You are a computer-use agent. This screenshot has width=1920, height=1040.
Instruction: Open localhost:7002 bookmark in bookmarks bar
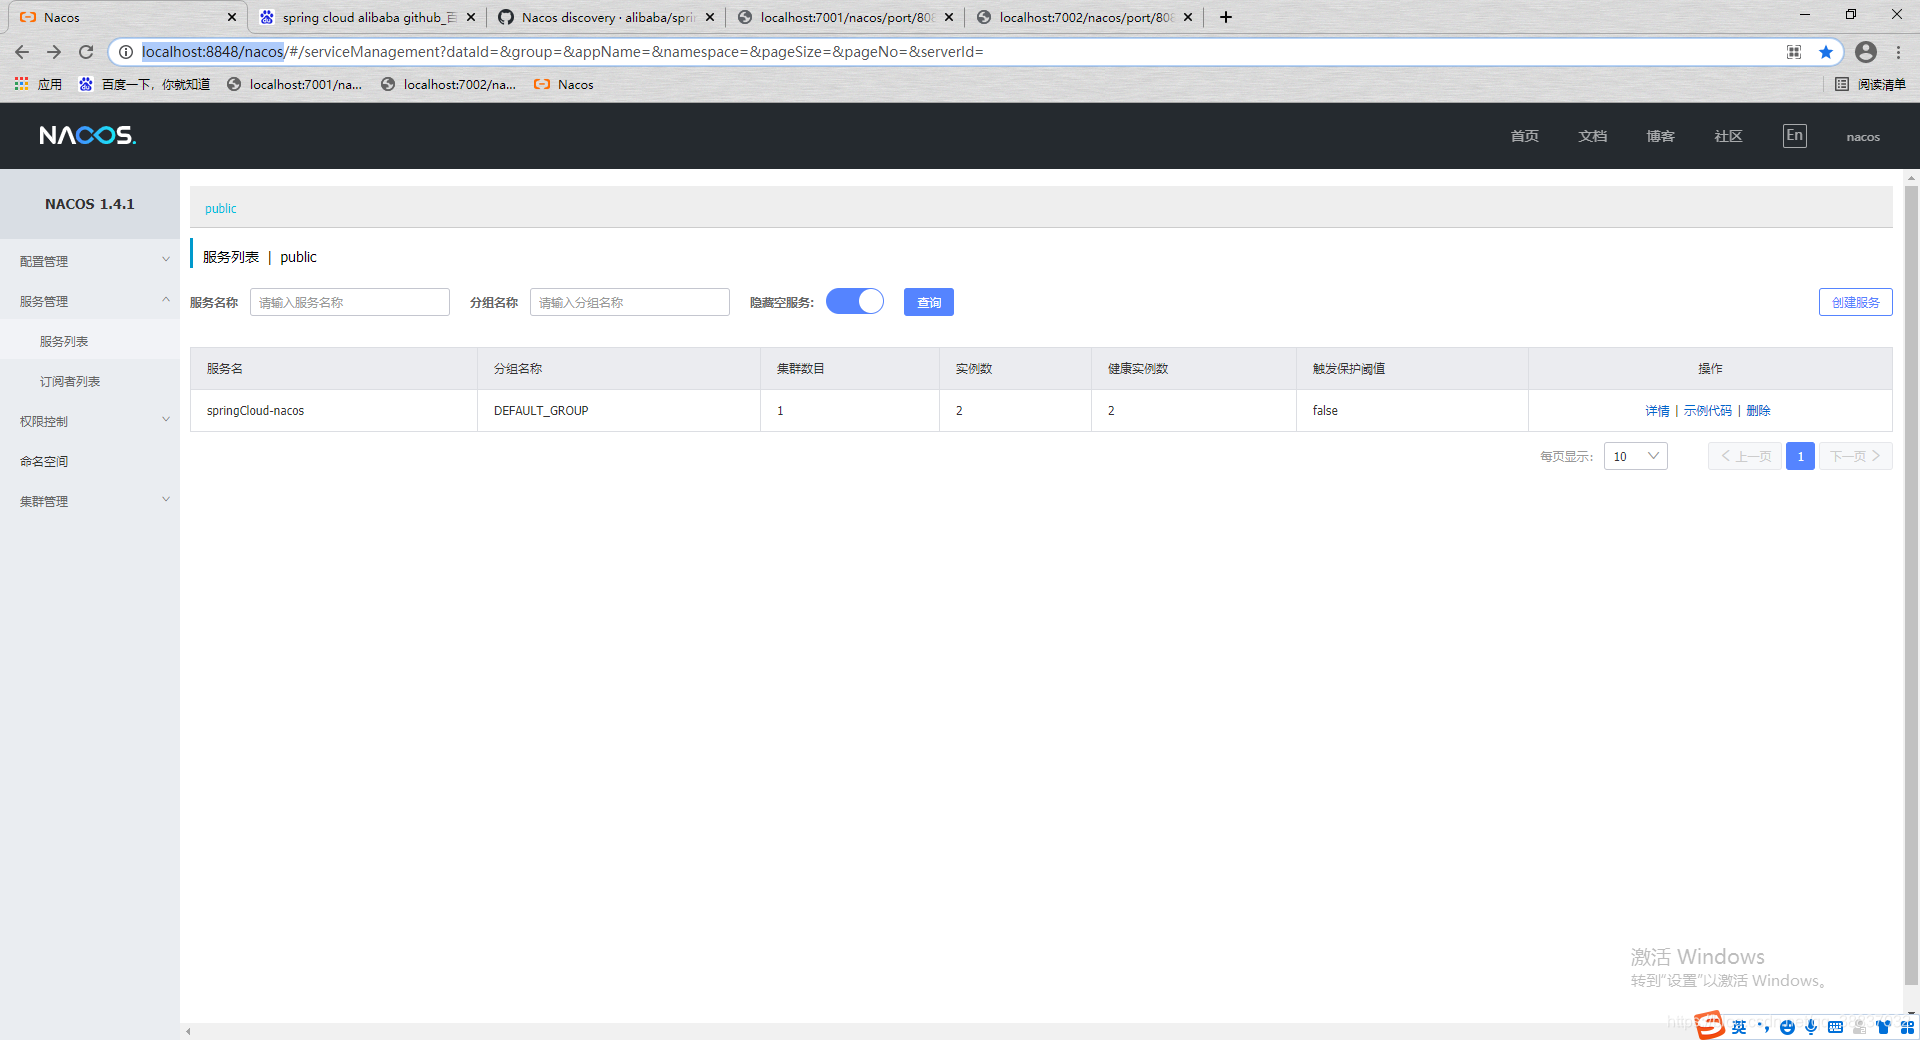(449, 84)
